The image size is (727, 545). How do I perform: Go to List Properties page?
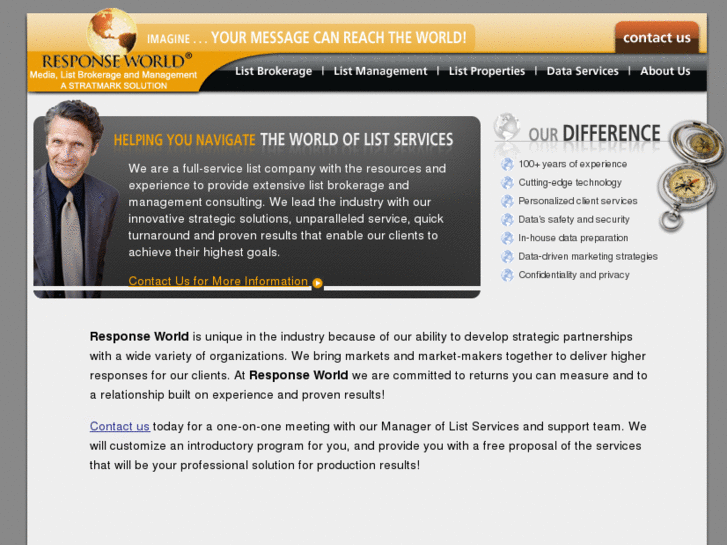pos(487,71)
